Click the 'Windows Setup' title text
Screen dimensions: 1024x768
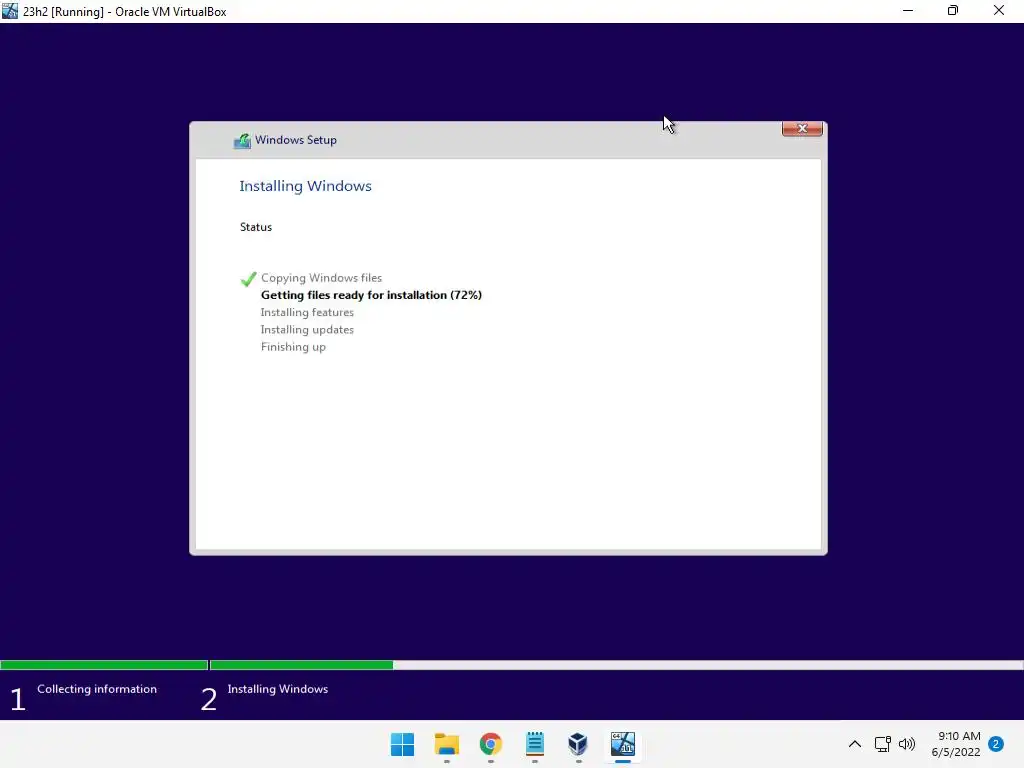[x=296, y=140]
